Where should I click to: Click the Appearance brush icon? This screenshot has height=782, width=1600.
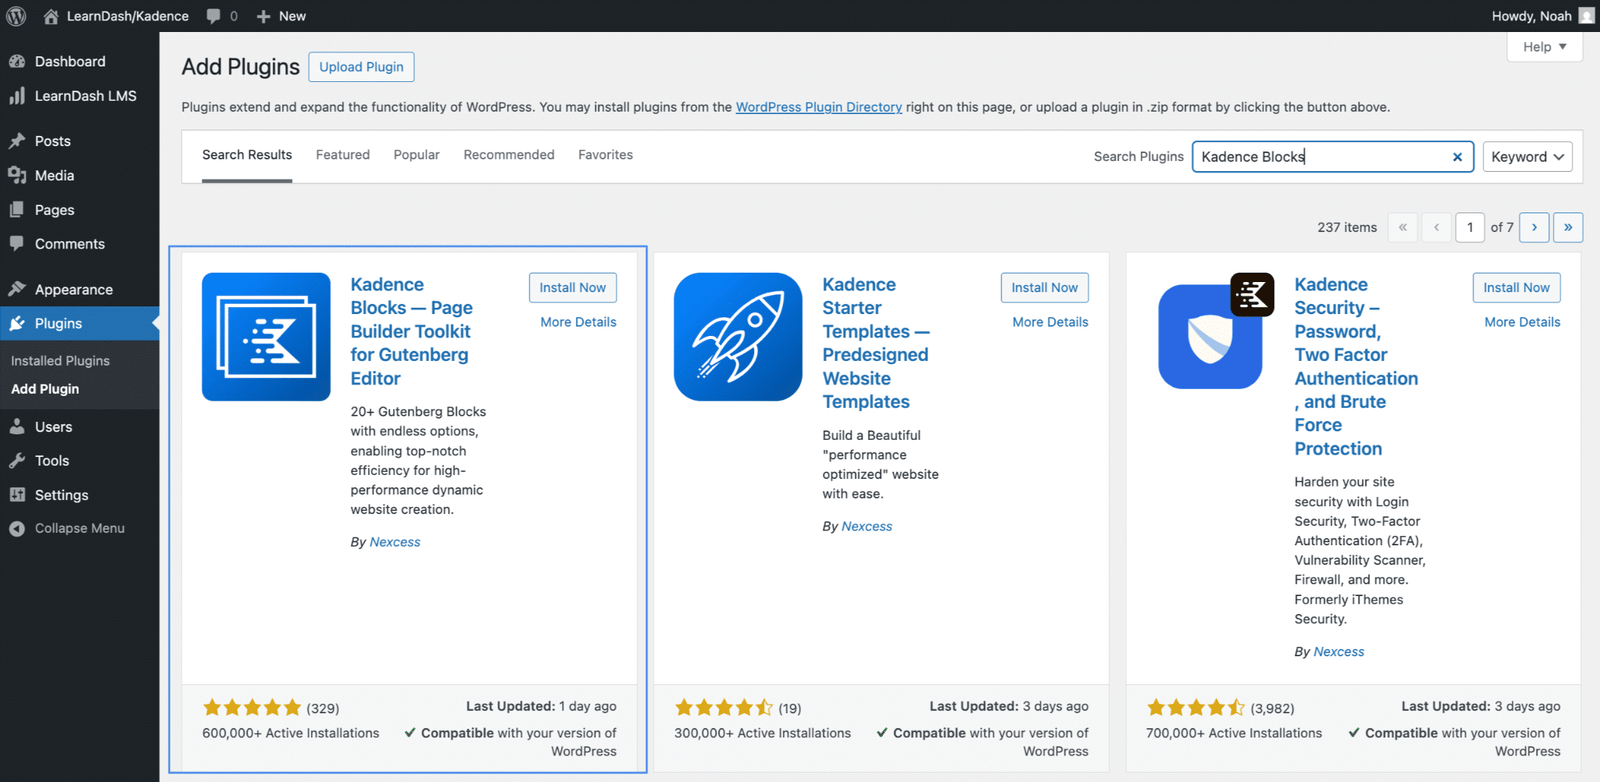pos(17,289)
